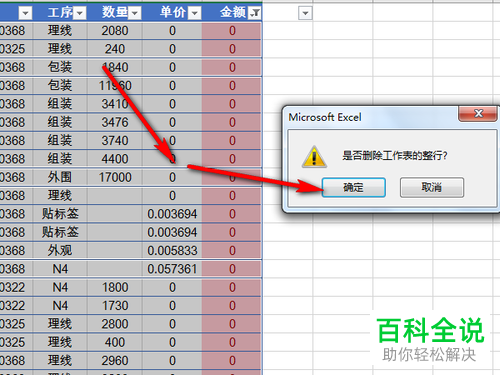500x375 pixels.
Task: Select the 理线 cell in the 2080 row
Action: point(60,31)
